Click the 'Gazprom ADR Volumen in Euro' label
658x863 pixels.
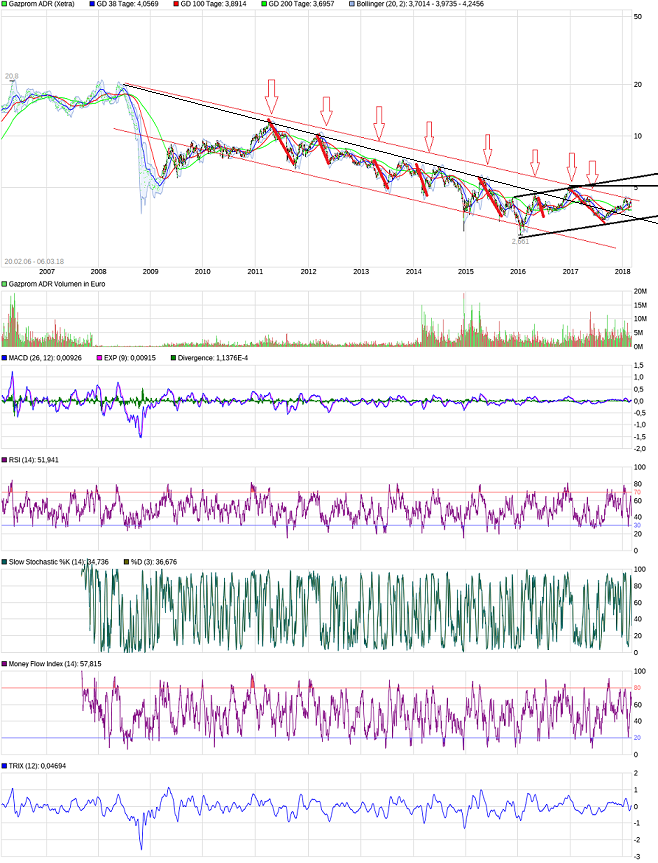[57, 284]
